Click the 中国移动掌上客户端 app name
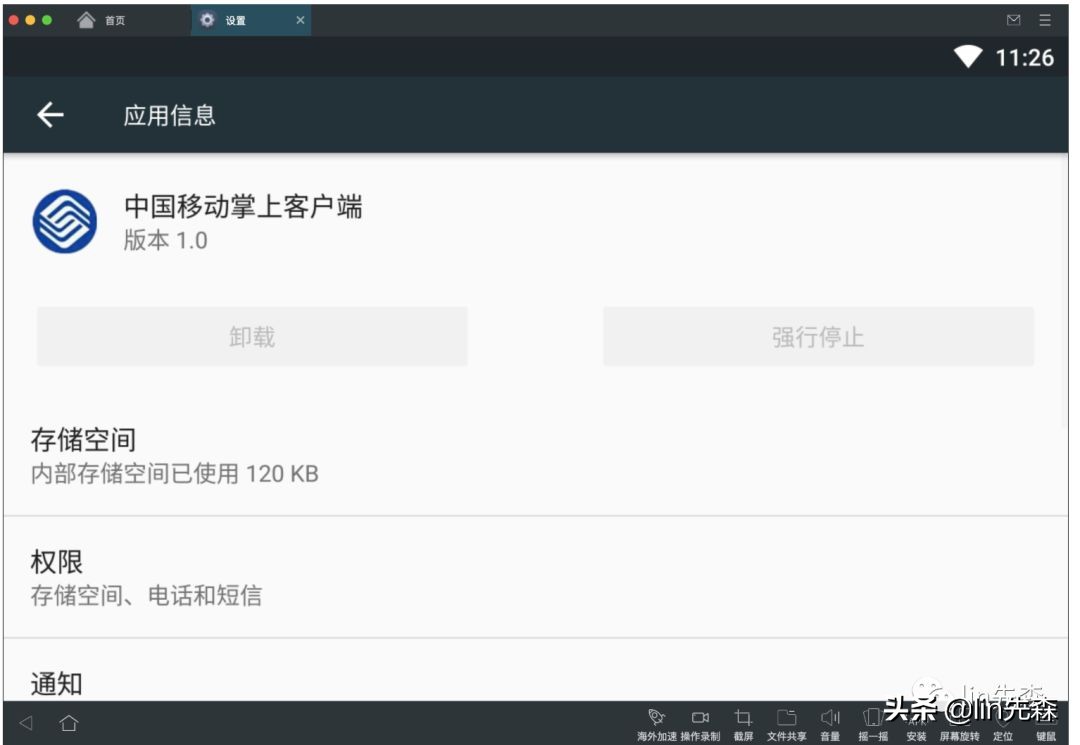Viewport: 1080px width, 745px height. pyautogui.click(x=243, y=207)
